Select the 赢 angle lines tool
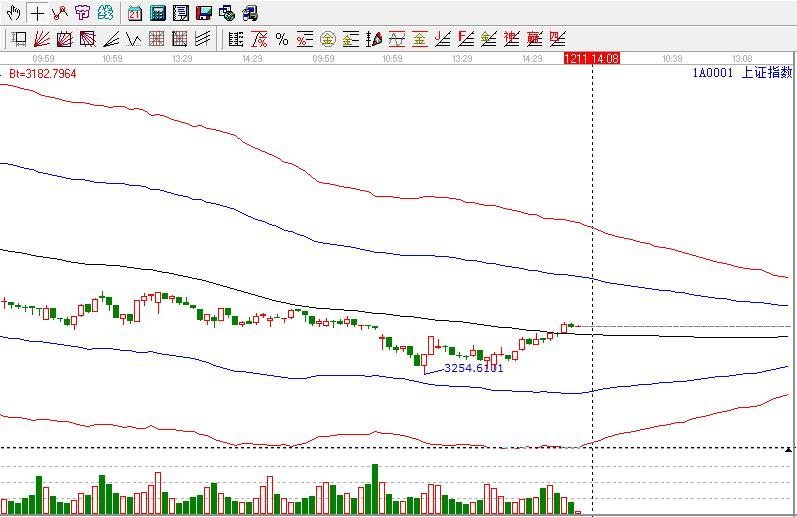Viewport: 797px width, 517px height. [x=534, y=39]
